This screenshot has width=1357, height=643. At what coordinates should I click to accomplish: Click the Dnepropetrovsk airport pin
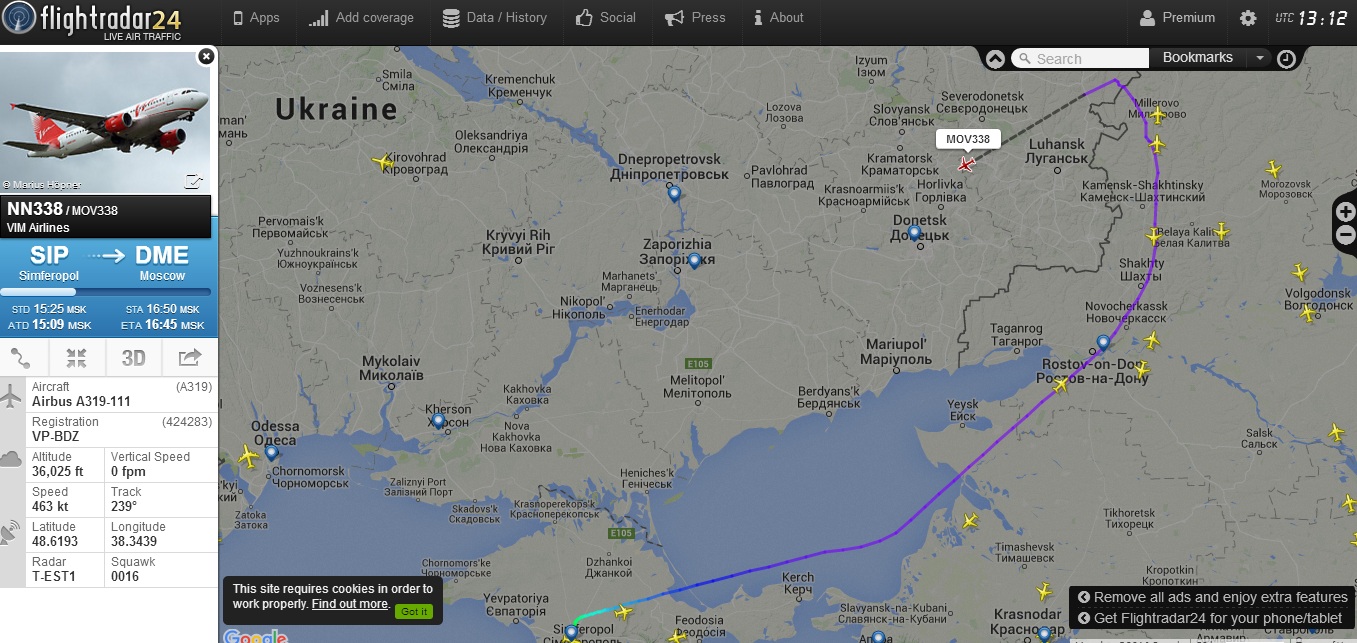674,194
